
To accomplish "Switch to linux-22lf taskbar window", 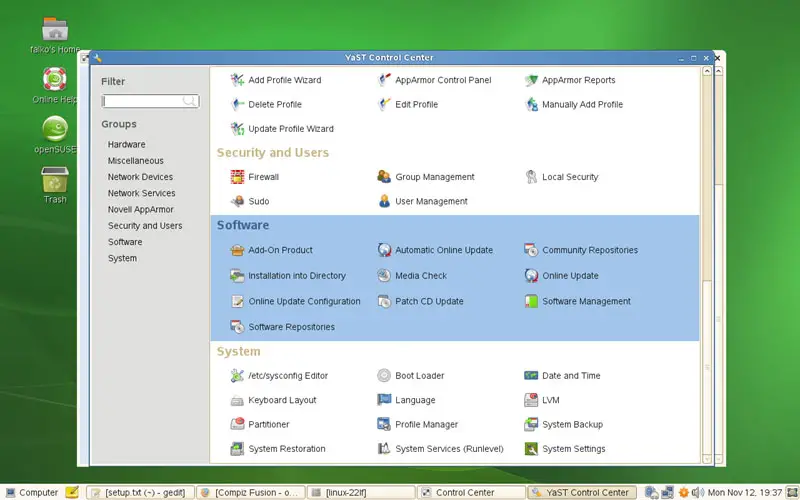I will point(361,492).
